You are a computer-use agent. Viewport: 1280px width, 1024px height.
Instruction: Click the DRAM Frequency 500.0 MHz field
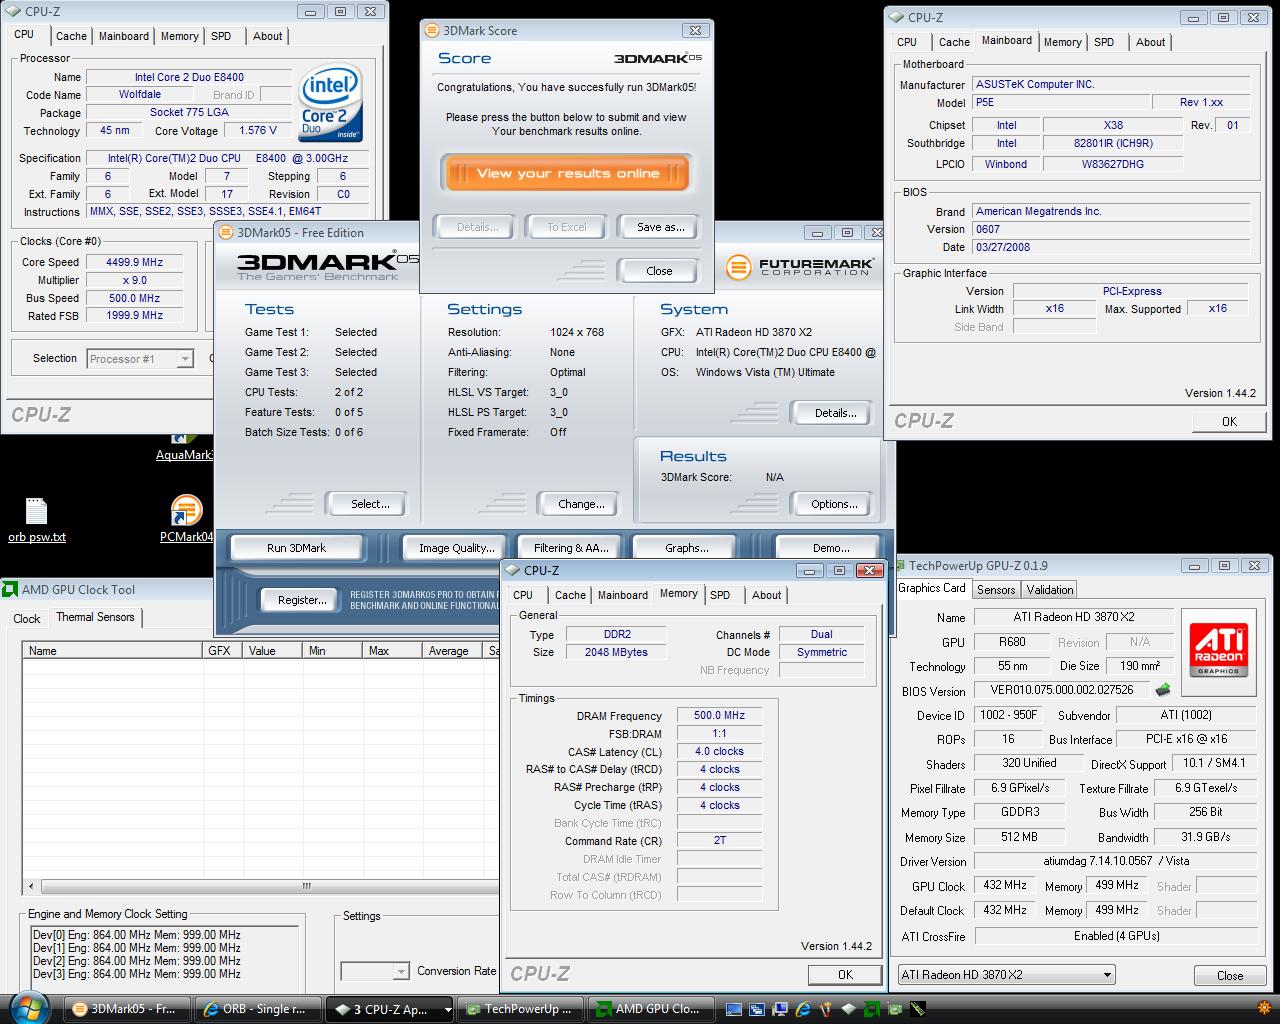[x=719, y=716]
